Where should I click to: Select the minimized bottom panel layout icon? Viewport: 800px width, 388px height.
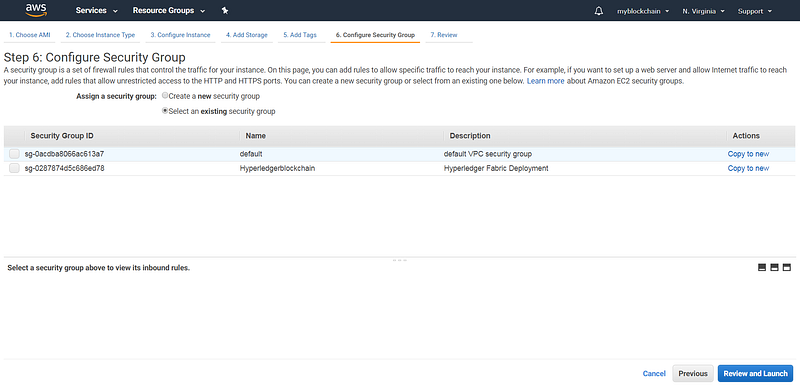pyautogui.click(x=762, y=268)
